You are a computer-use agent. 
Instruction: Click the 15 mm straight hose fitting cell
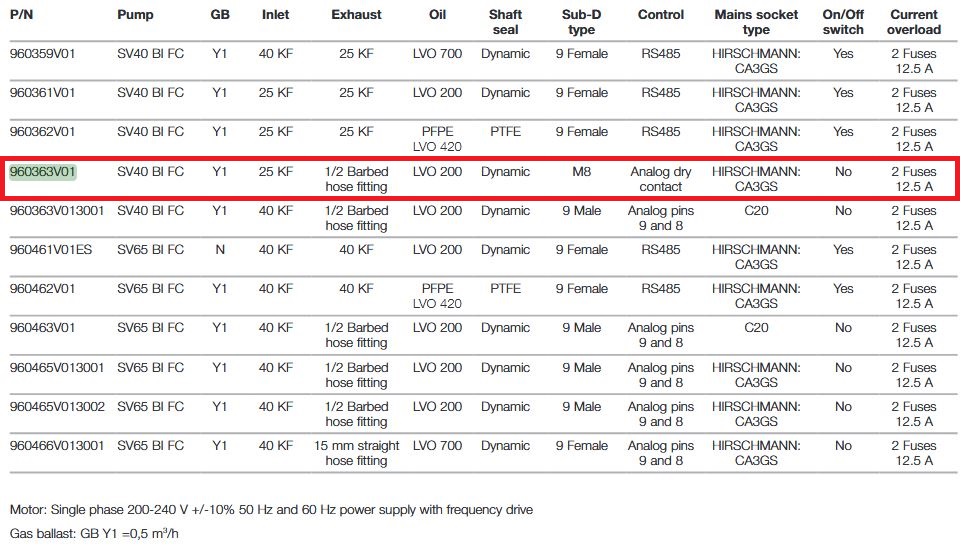(x=357, y=453)
